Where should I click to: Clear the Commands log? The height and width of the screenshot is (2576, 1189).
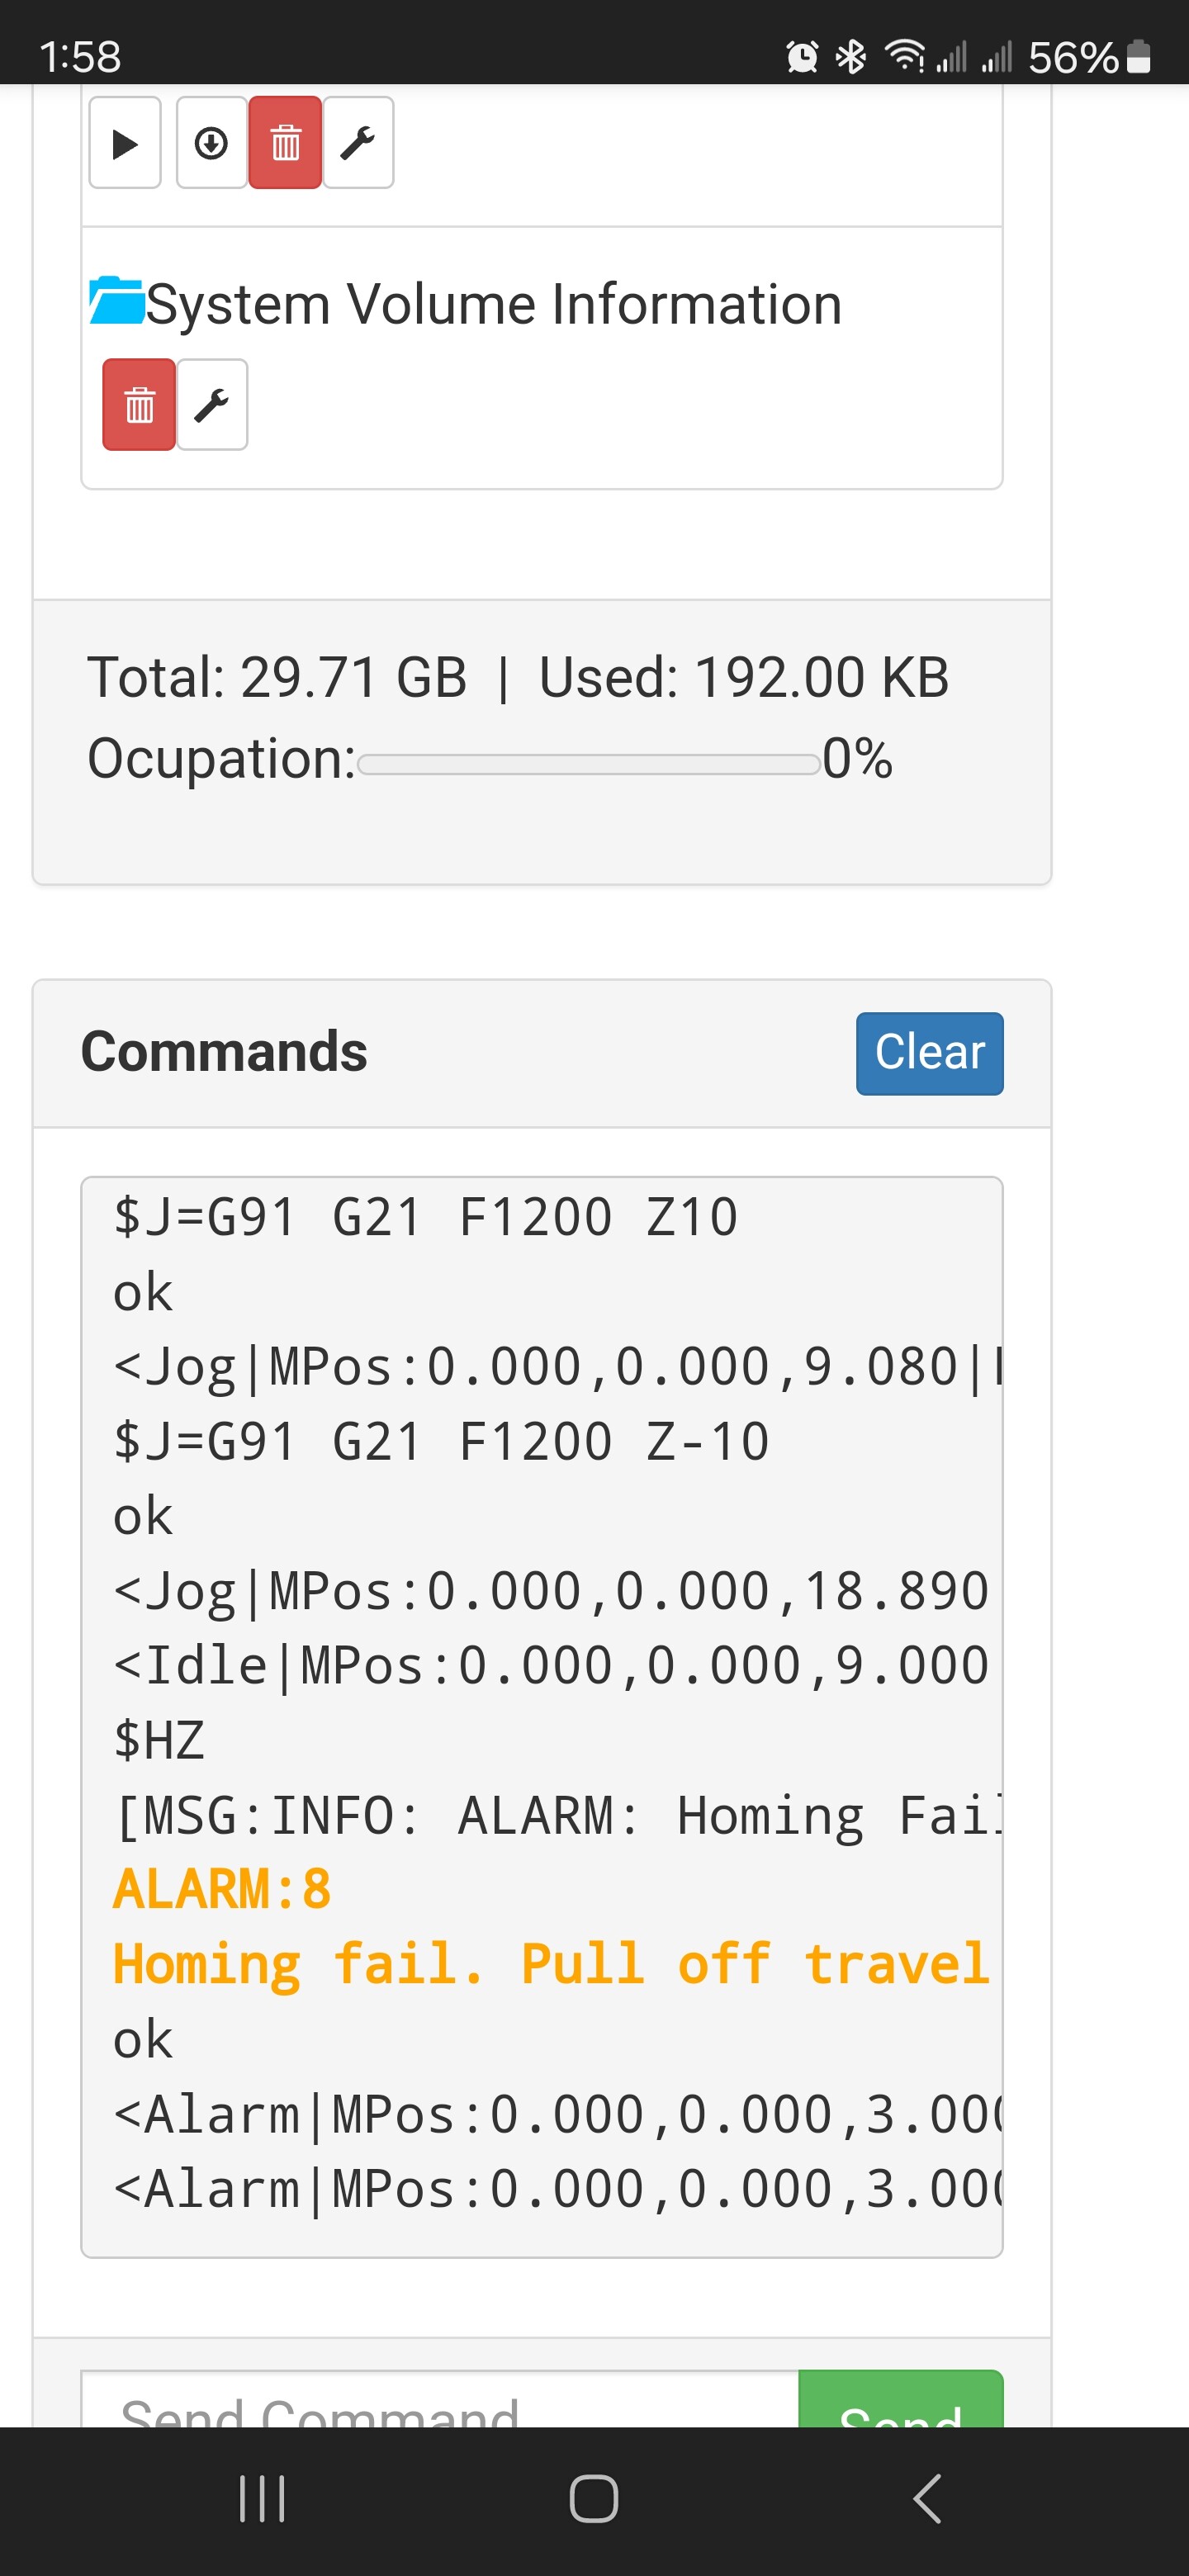(929, 1053)
